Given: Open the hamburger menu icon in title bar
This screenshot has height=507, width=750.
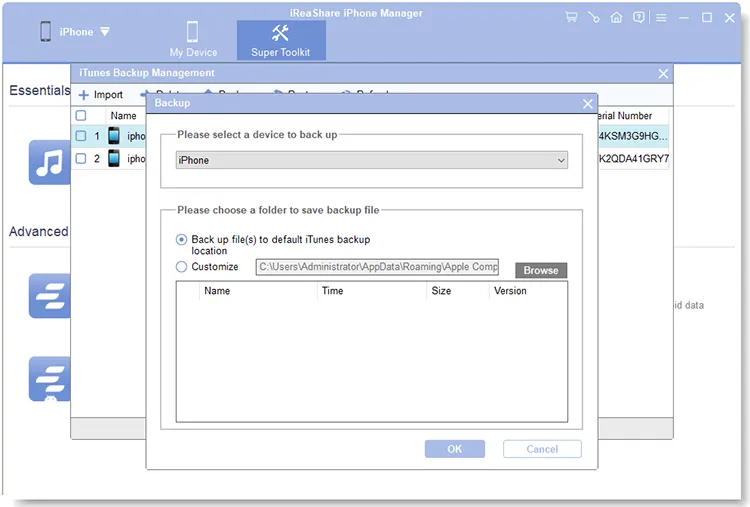Looking at the screenshot, I should 661,18.
